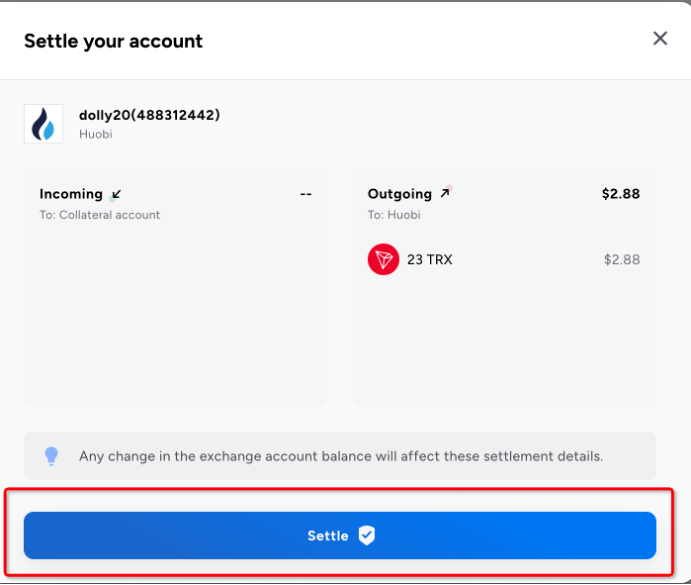Click the Huobi exchange logo icon

click(43, 124)
